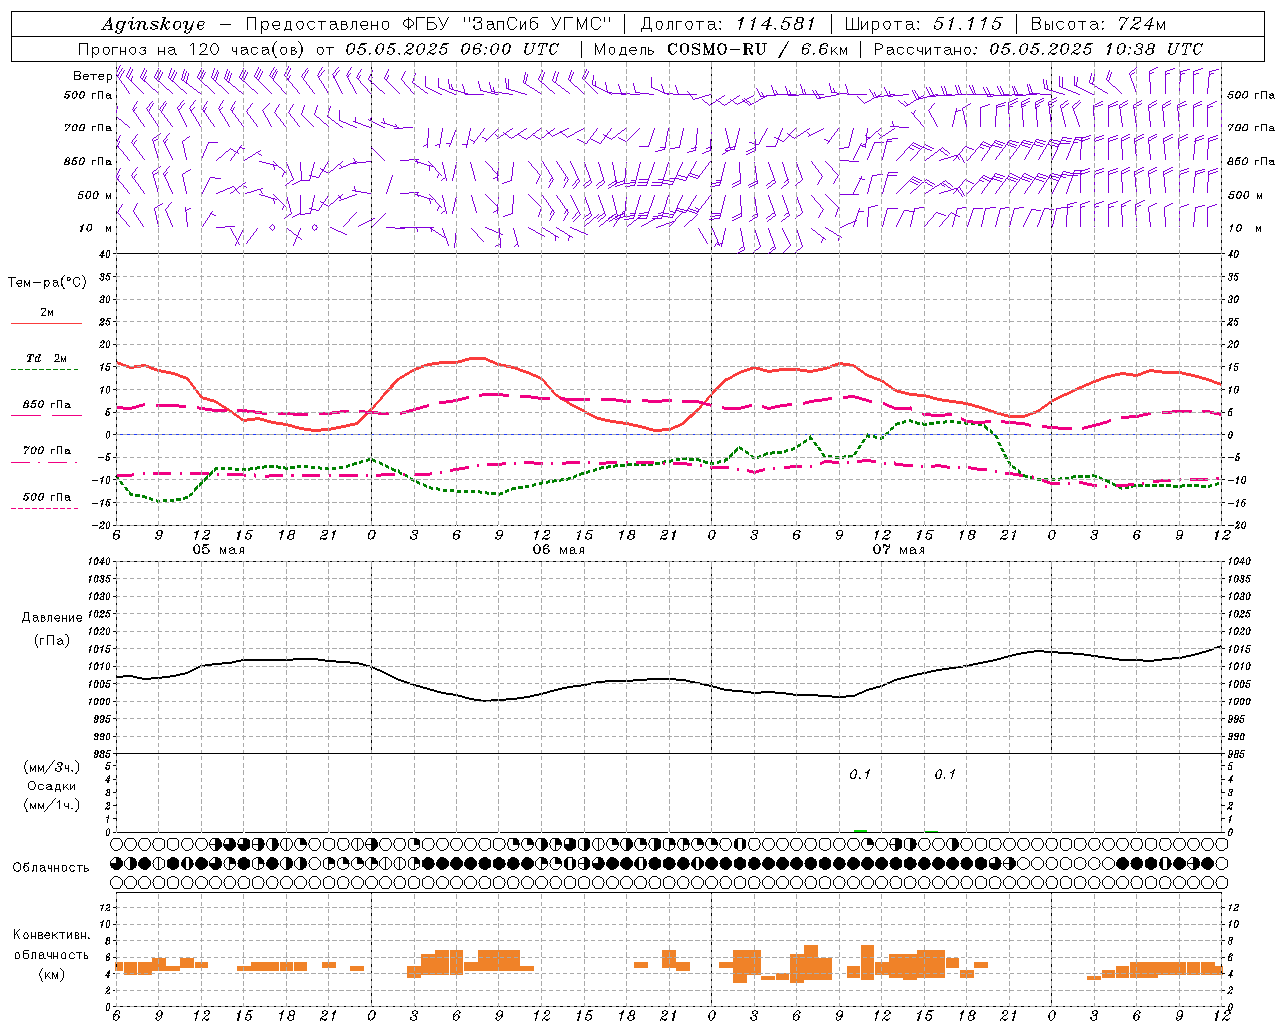Click the dashed line sample under 500 гПа legend
Screen dimensions: 1280x1024
(44, 509)
